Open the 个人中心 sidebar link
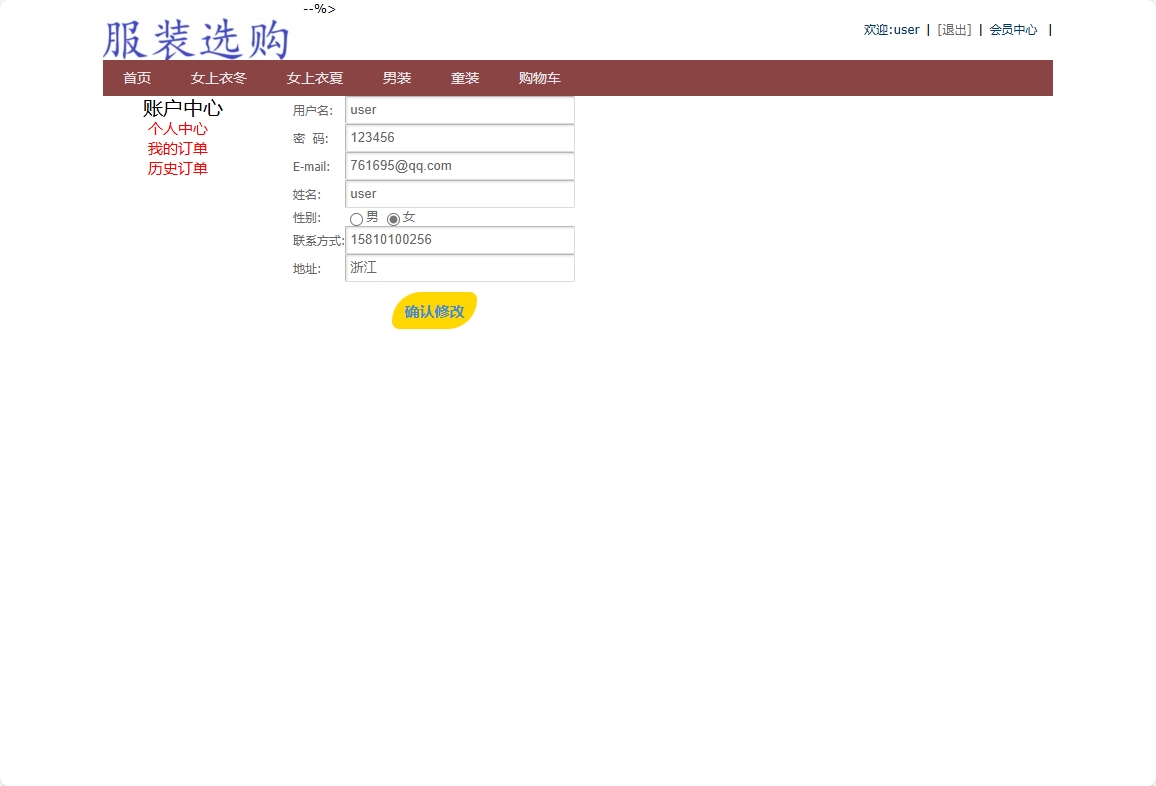This screenshot has height=786, width=1156. [x=177, y=128]
